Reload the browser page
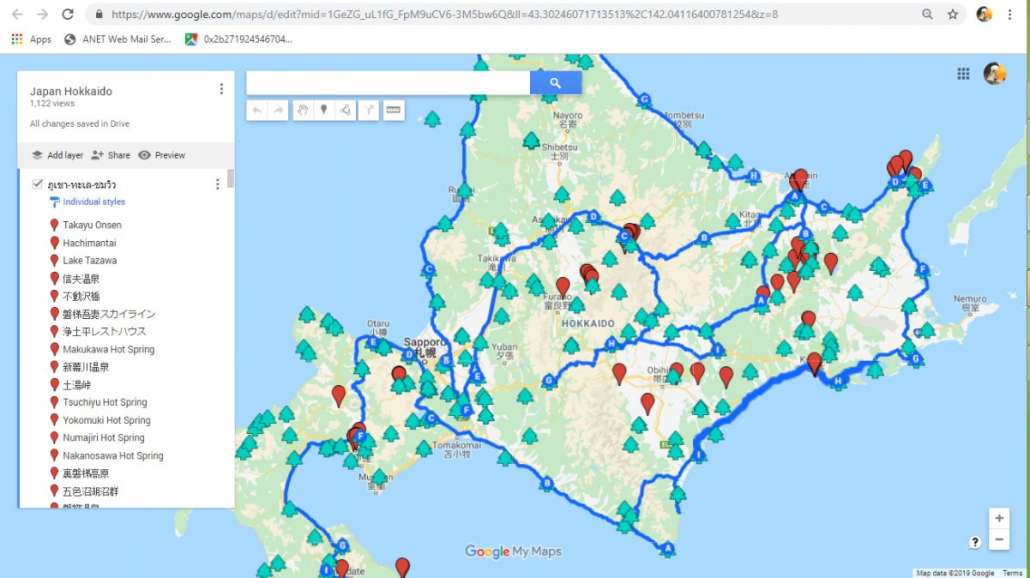1030x578 pixels. (x=68, y=14)
